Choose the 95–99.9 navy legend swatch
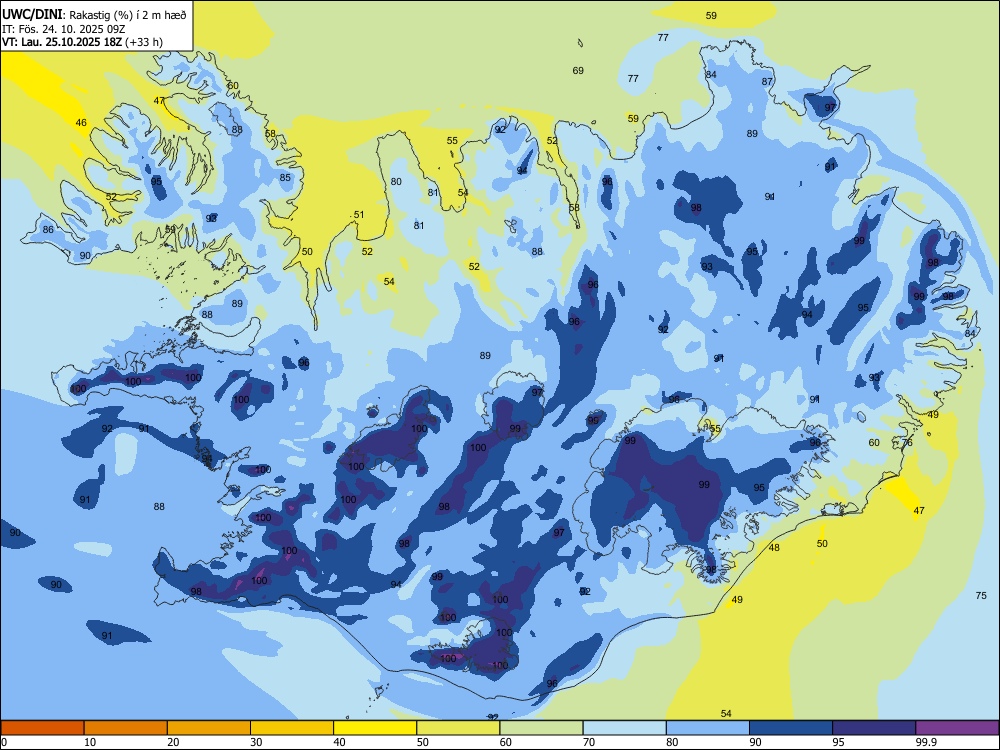 pyautogui.click(x=874, y=728)
